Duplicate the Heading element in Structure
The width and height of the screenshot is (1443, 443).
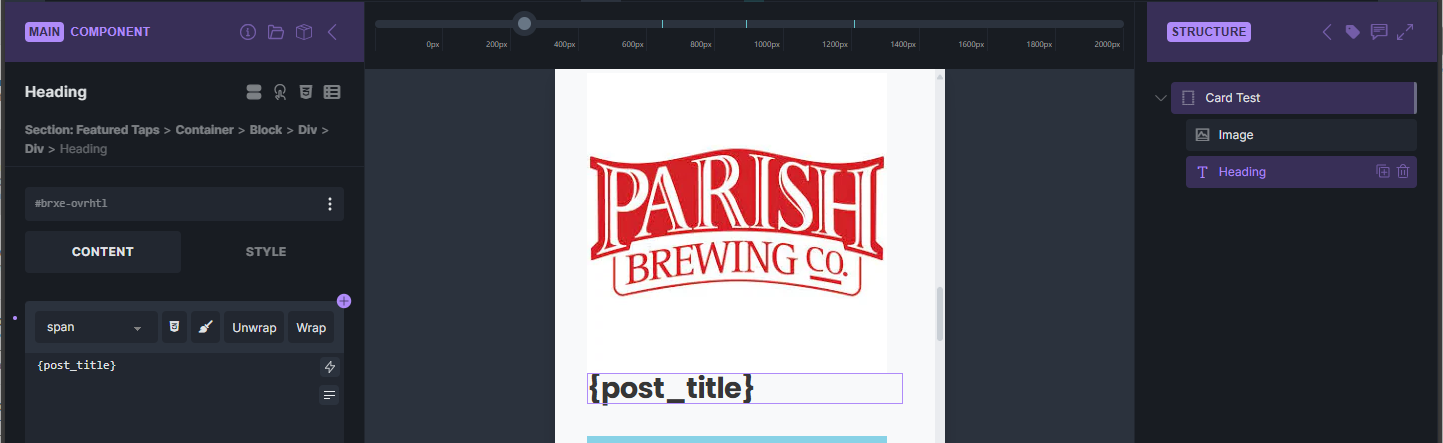point(1383,172)
